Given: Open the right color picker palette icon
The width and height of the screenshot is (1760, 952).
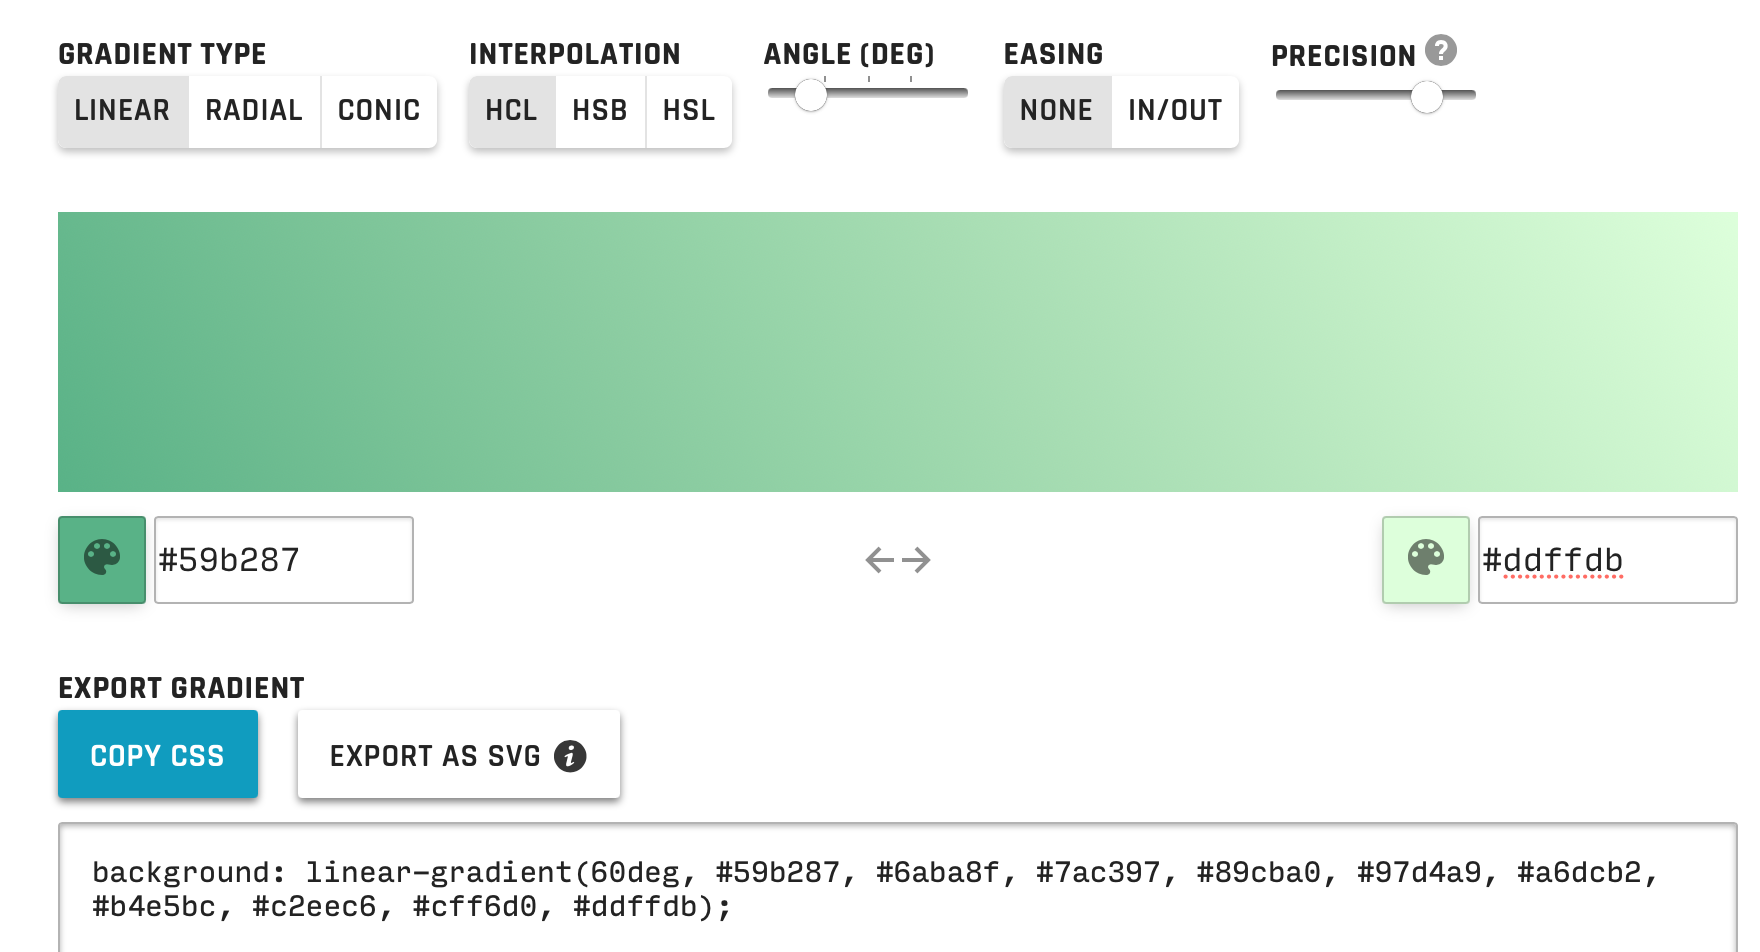Looking at the screenshot, I should pos(1424,560).
